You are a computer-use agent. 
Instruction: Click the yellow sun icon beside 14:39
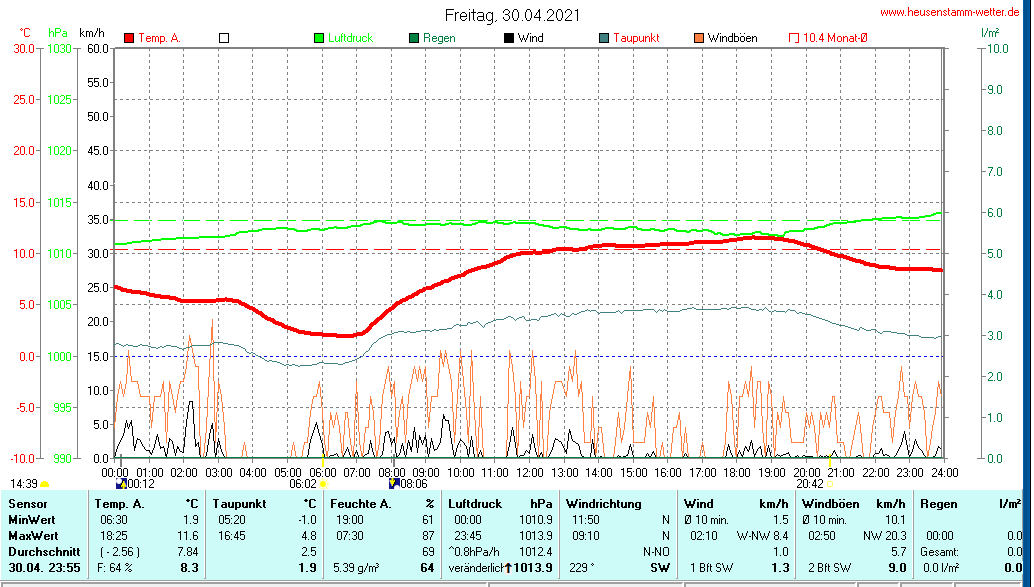point(45,485)
